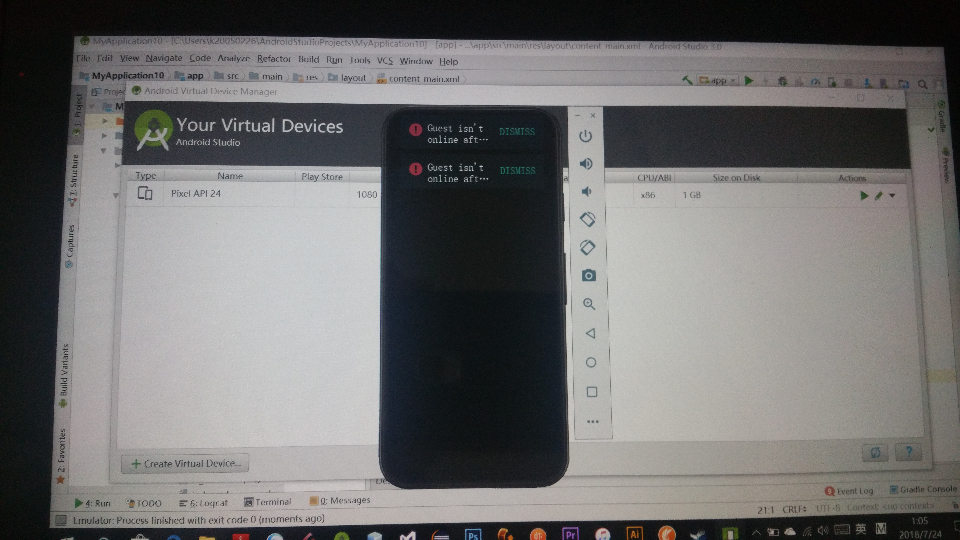Open the Analyze menu
Image resolution: width=960 pixels, height=540 pixels.
click(233, 59)
